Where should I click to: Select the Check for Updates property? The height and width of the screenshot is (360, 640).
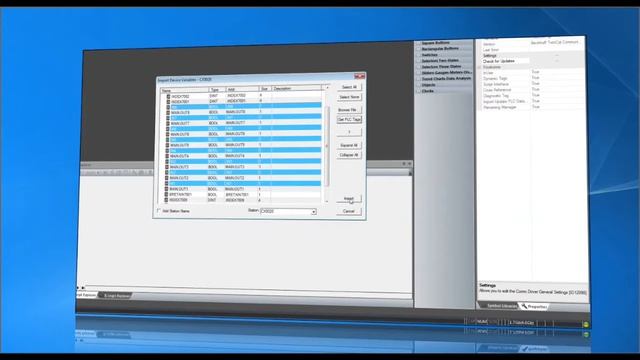point(533,61)
